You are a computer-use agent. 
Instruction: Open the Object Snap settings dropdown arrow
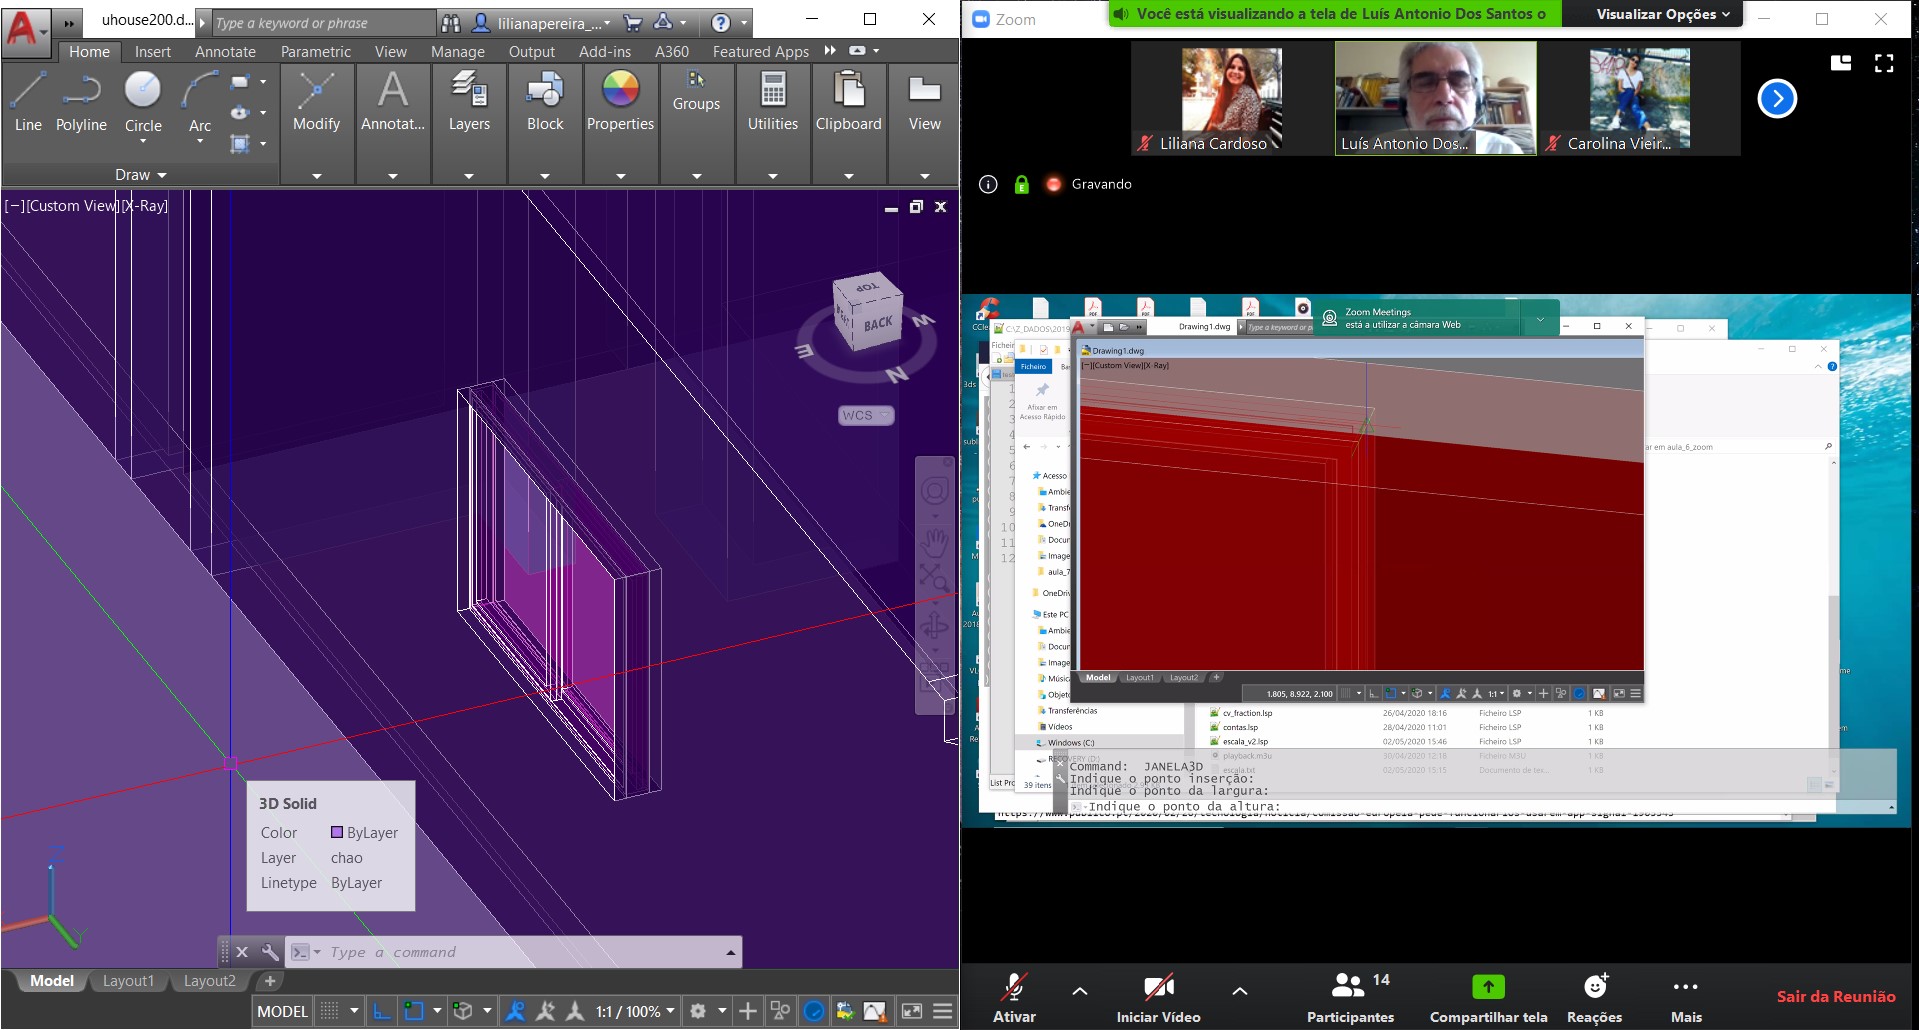[x=437, y=1011]
